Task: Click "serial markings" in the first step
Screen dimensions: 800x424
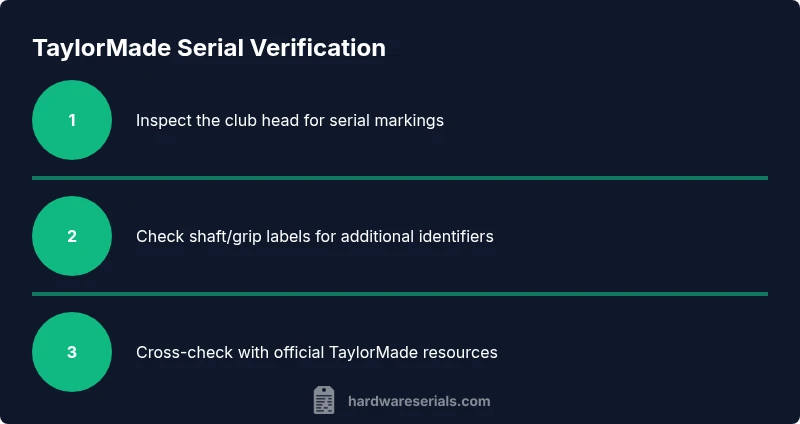Action: click(x=389, y=120)
